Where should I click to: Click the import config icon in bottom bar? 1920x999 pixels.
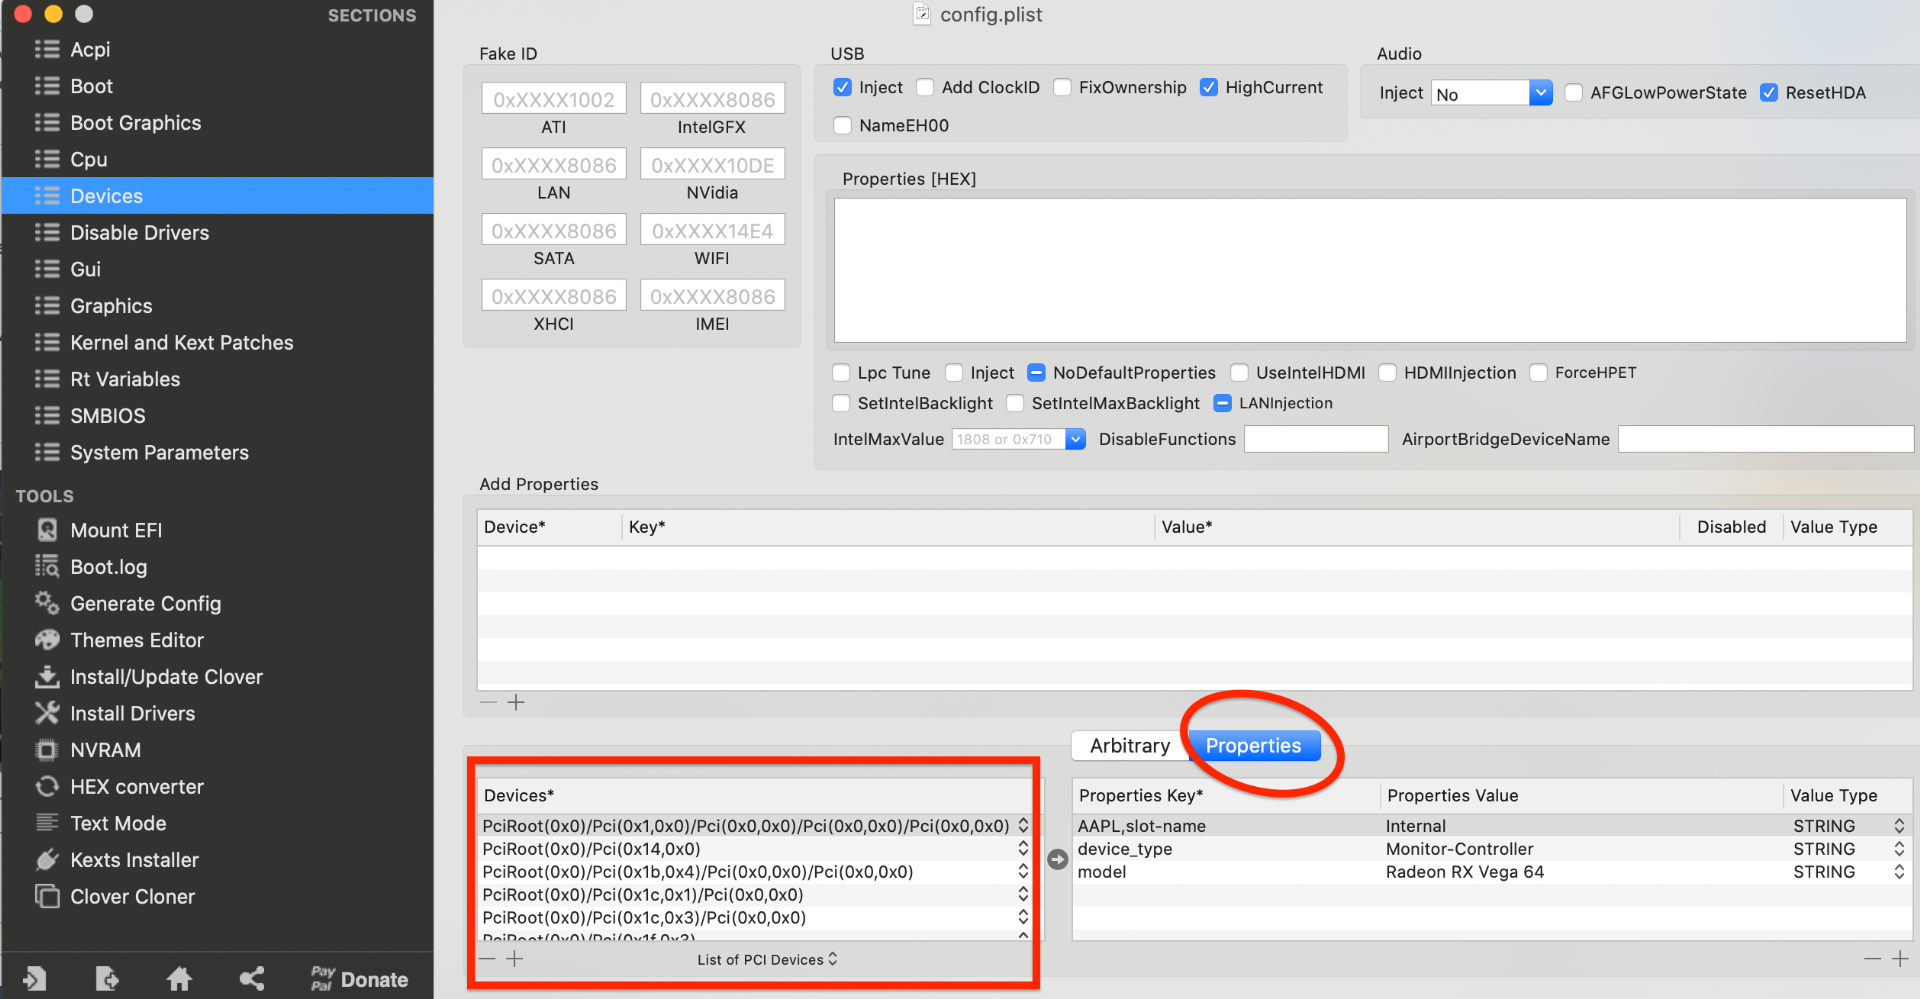click(x=35, y=979)
